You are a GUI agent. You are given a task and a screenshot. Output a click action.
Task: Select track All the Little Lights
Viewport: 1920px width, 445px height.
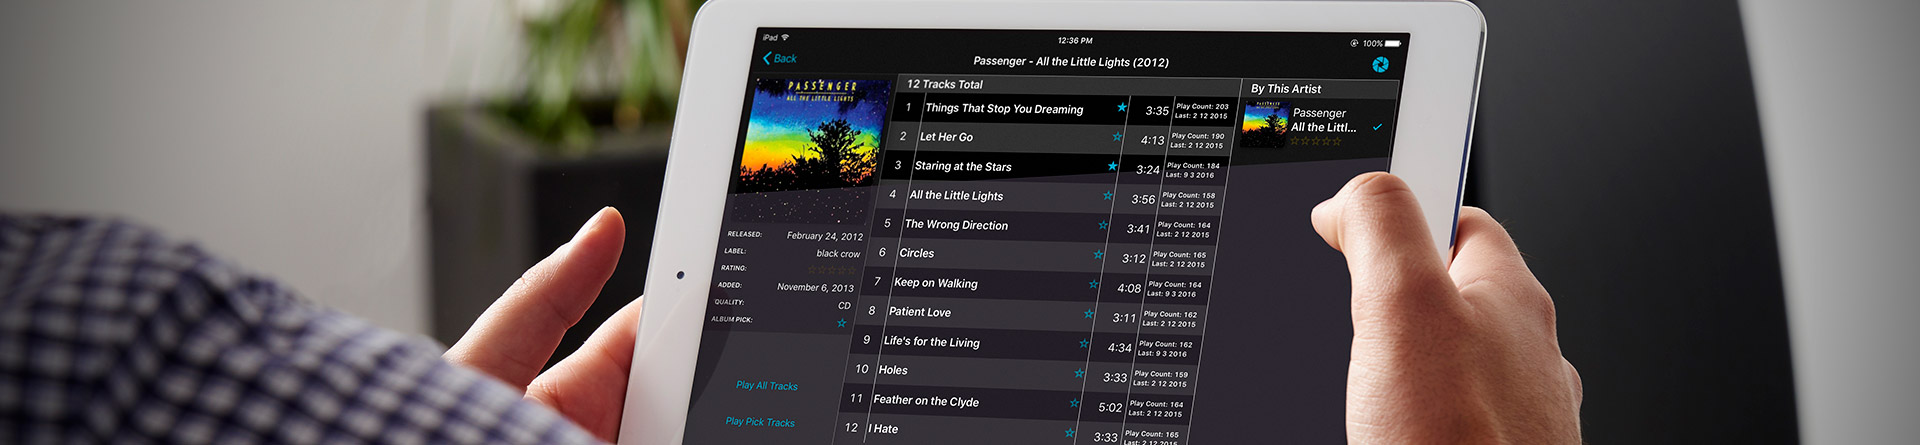pos(956,195)
